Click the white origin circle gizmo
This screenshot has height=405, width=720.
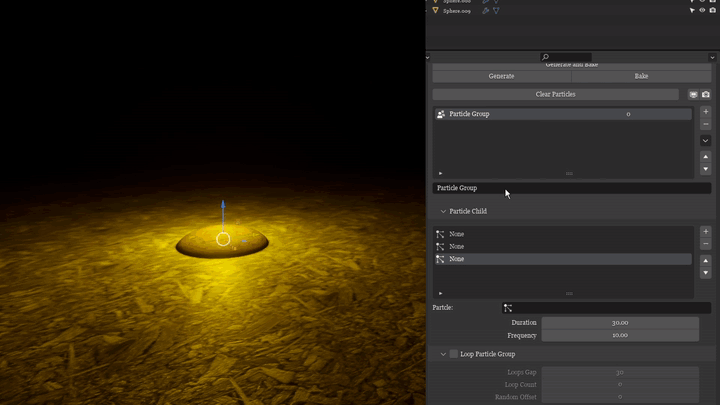tap(223, 239)
